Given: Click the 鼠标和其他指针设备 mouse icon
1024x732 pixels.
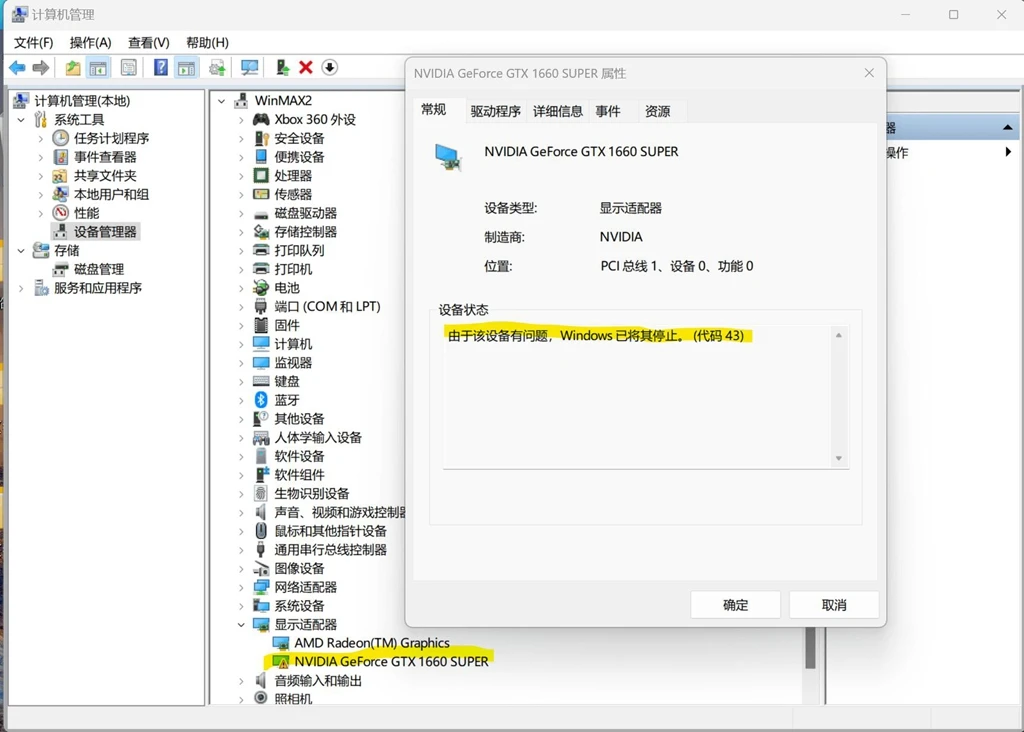Looking at the screenshot, I should (261, 531).
